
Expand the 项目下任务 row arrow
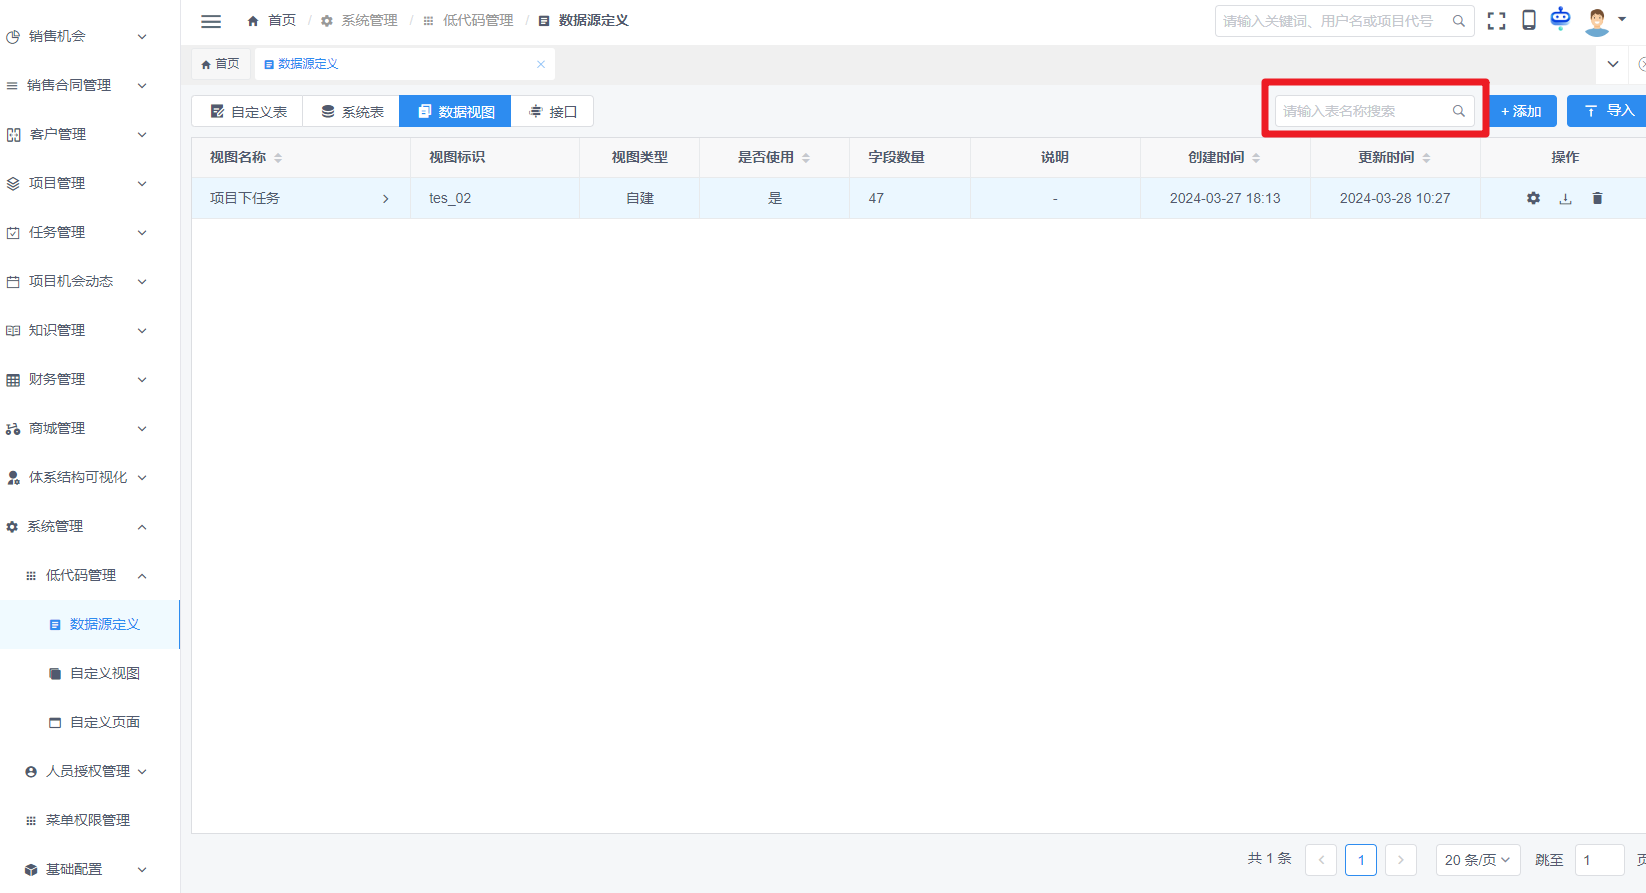(x=386, y=199)
